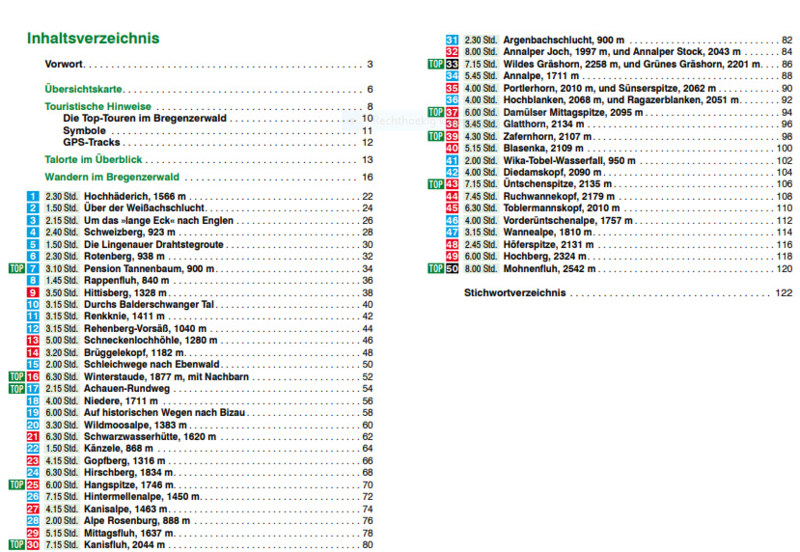
Task: Click the red tour number 30 badge
Action: [x=33, y=545]
